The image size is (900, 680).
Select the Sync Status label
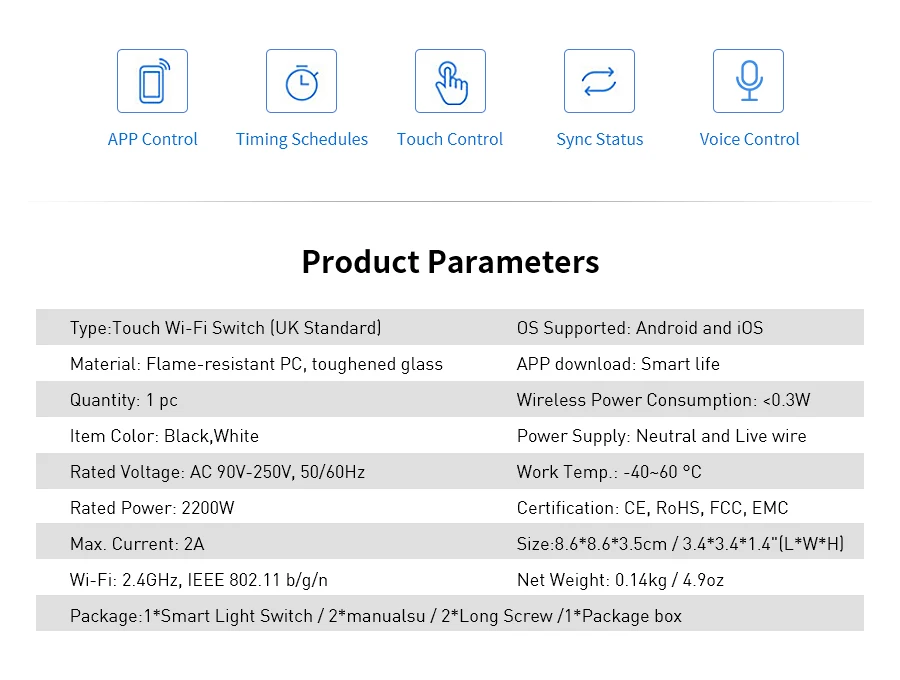tap(600, 139)
